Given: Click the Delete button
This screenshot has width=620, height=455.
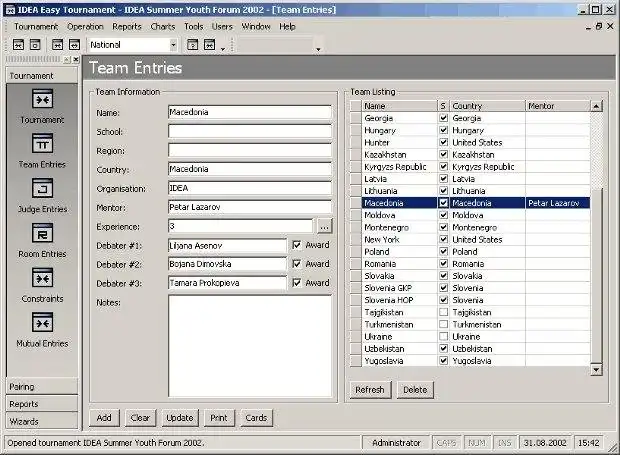Looking at the screenshot, I should click(x=415, y=390).
